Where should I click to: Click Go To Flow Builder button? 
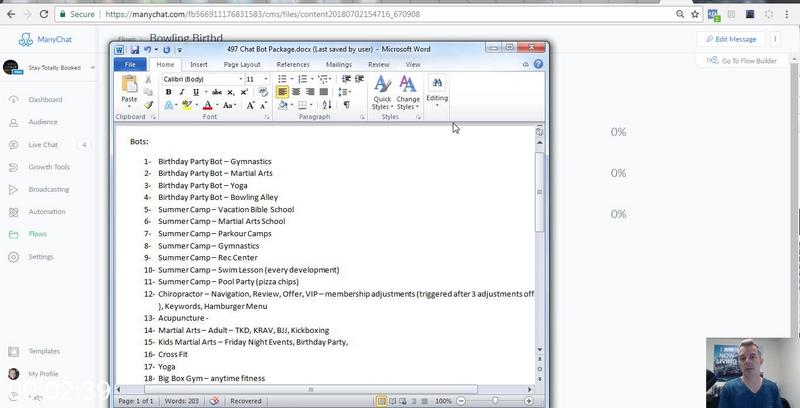[x=741, y=61]
